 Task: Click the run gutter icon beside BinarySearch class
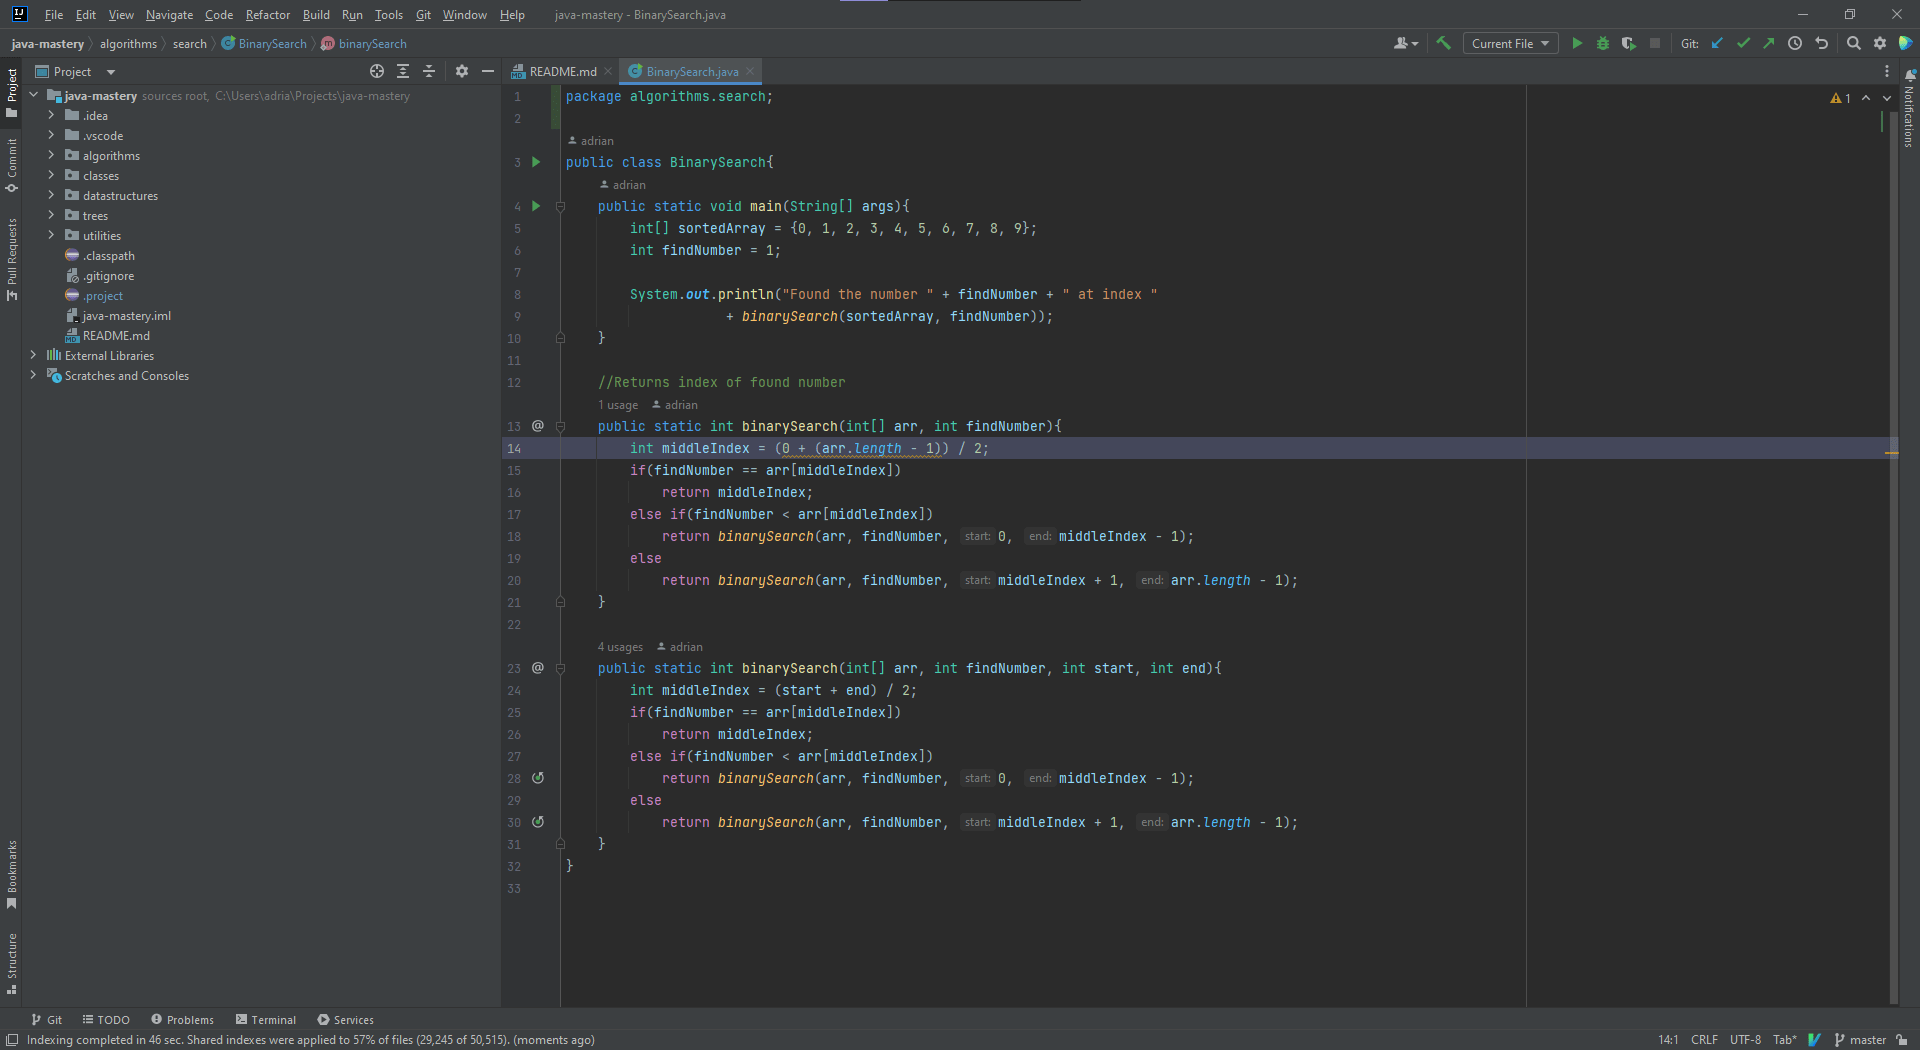(x=536, y=162)
